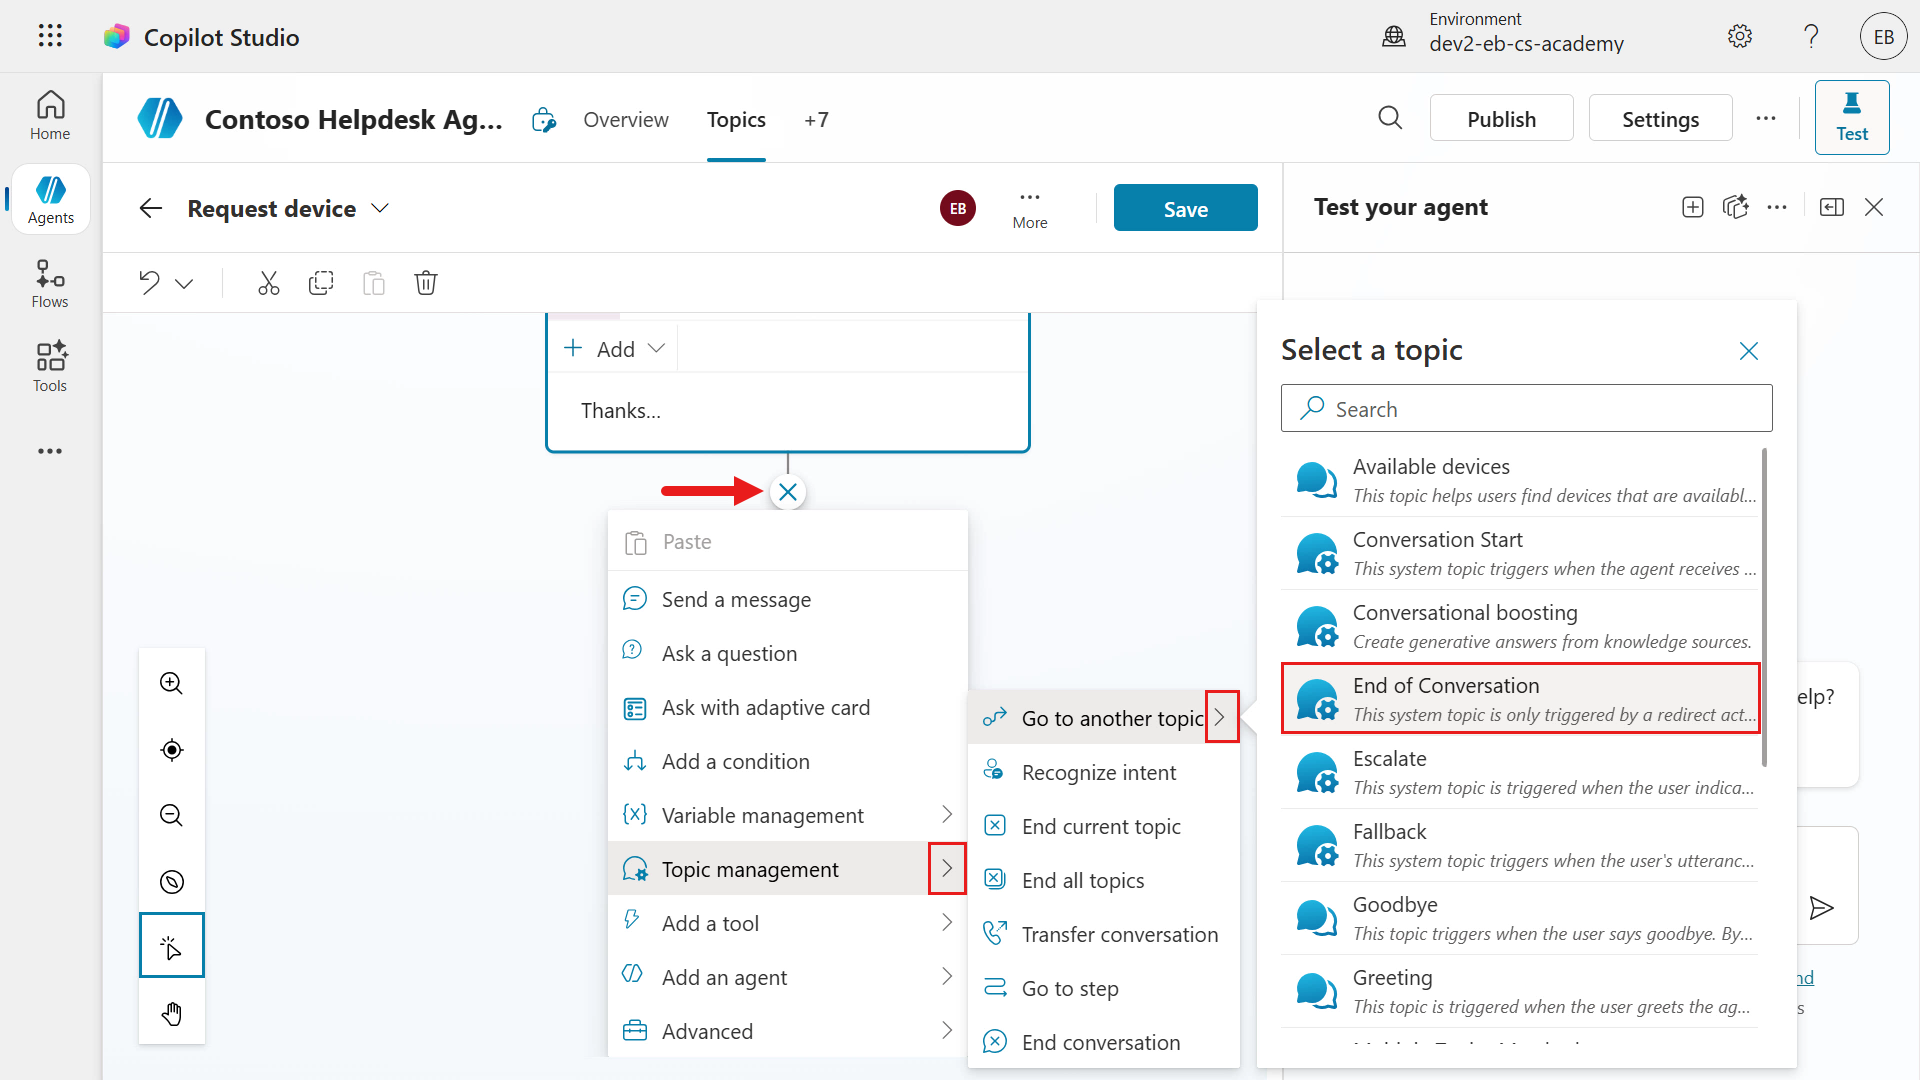The image size is (1920, 1080).
Task: Open the Flows section in the sidebar
Action: (49, 282)
